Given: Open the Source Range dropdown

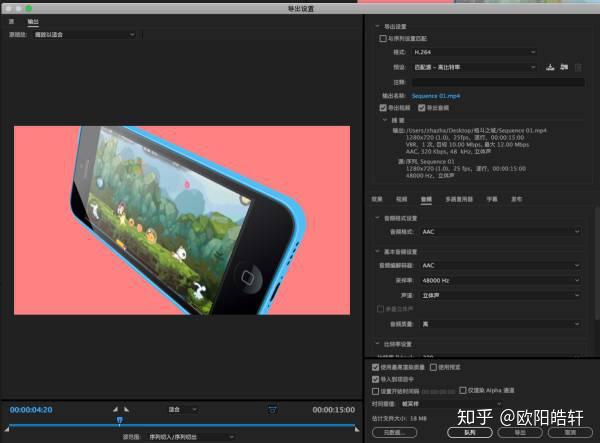Looking at the screenshot, I should point(191,437).
